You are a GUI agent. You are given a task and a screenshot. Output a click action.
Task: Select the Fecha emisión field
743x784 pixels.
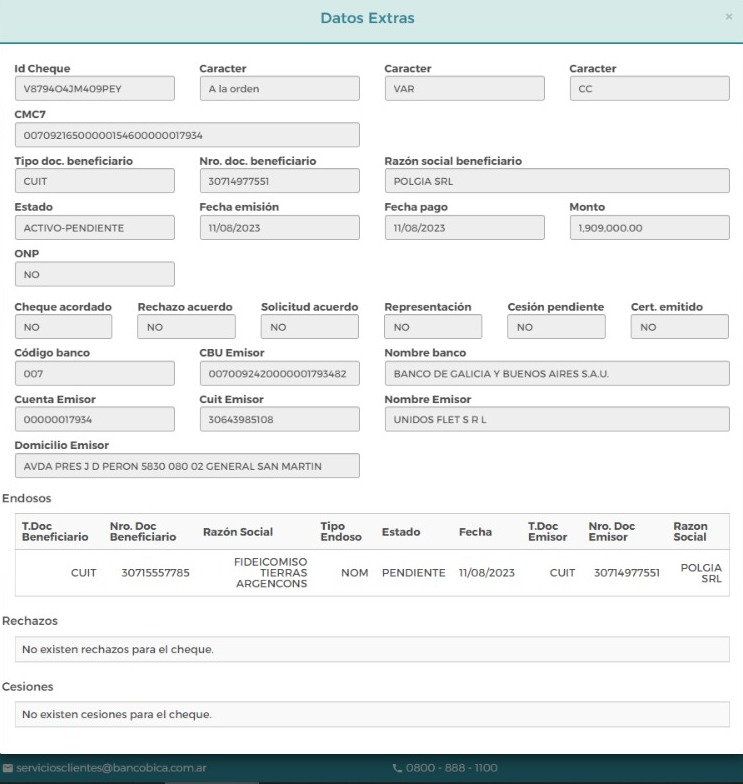(280, 228)
